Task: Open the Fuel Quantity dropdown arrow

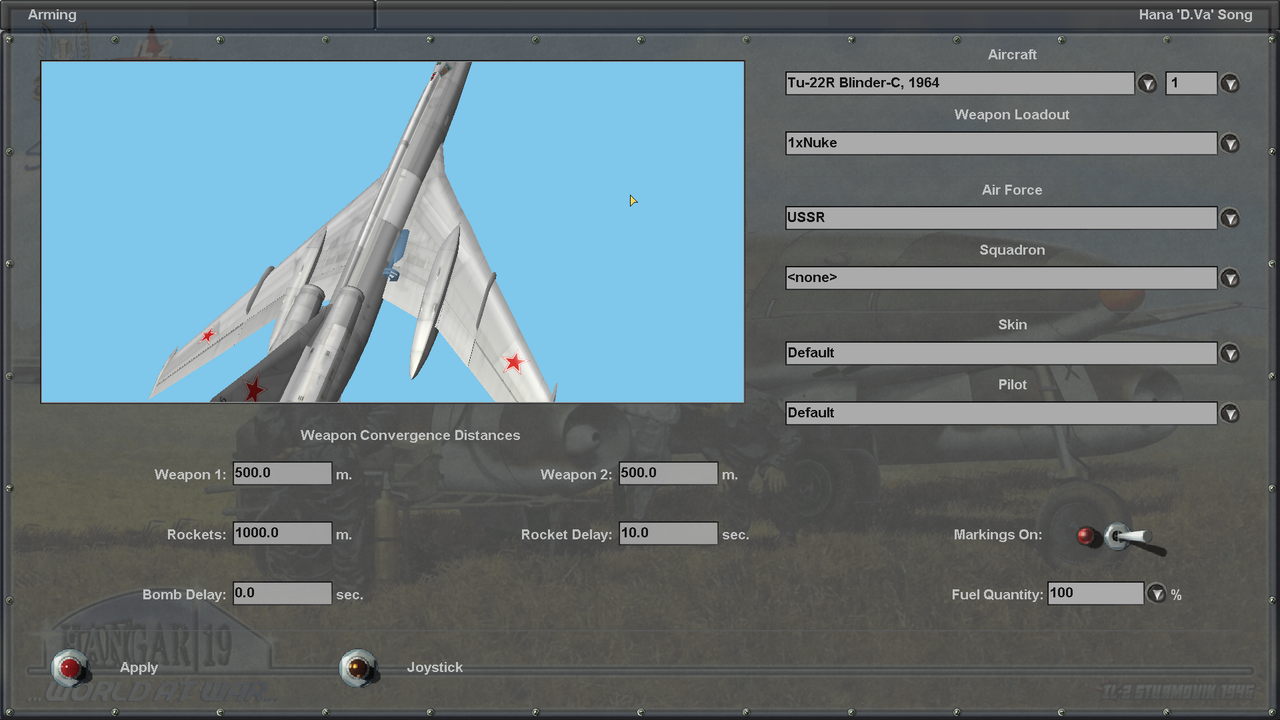Action: tap(1157, 594)
